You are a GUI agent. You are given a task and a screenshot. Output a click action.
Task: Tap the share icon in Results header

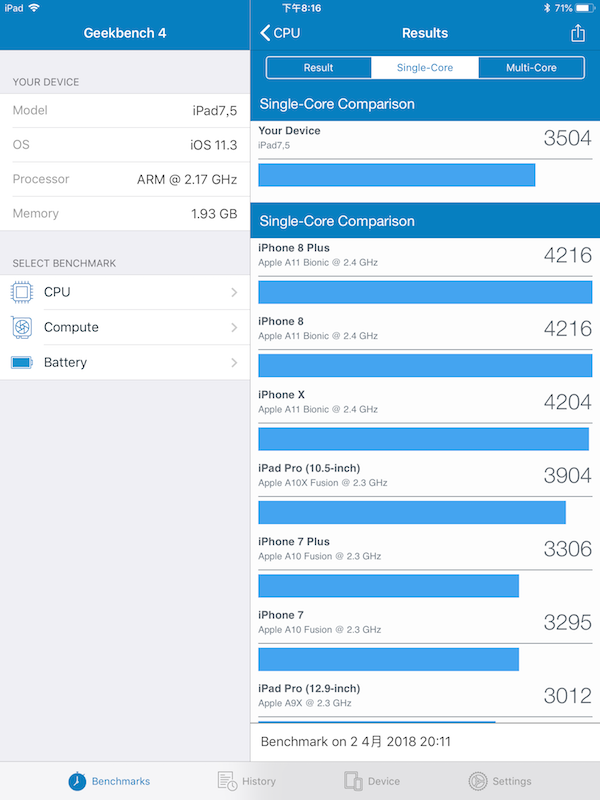pyautogui.click(x=578, y=33)
